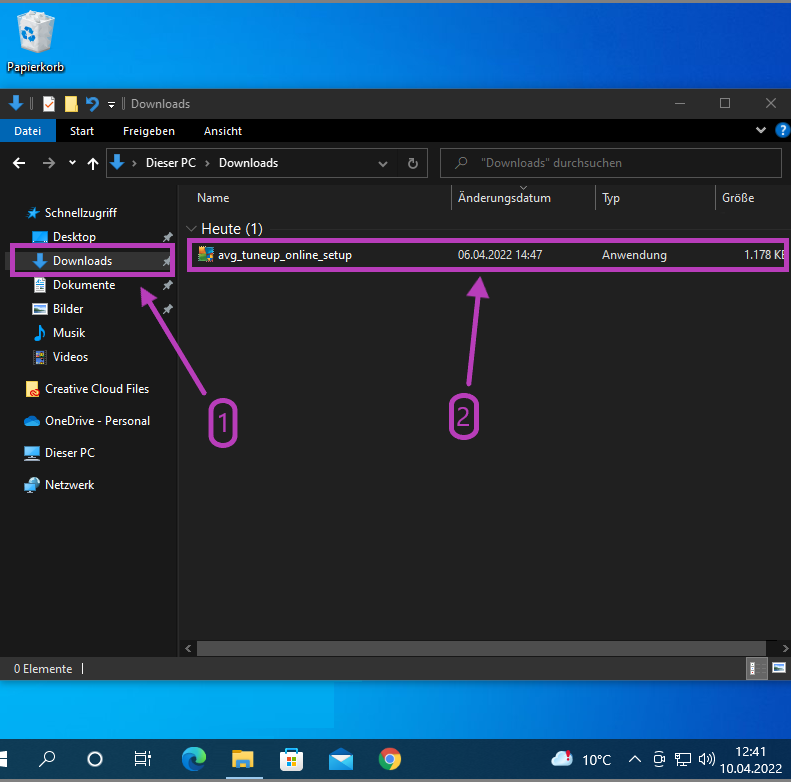The width and height of the screenshot is (791, 782).
Task: Open Task View on the taskbar
Action: click(x=143, y=759)
